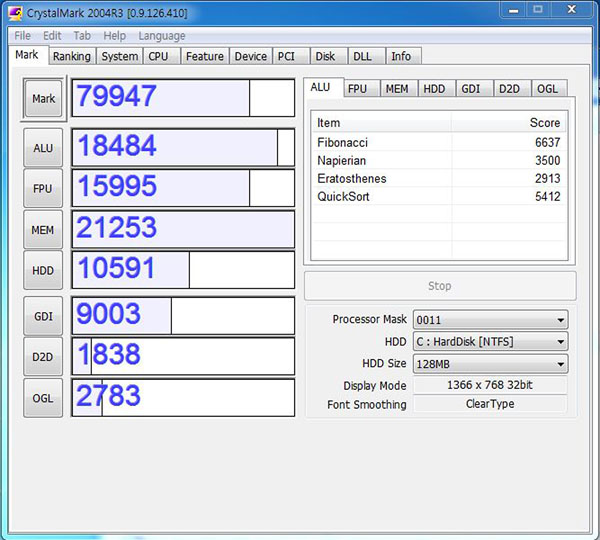600x540 pixels.
Task: Select the Eratosthenes row
Action: pos(439,178)
